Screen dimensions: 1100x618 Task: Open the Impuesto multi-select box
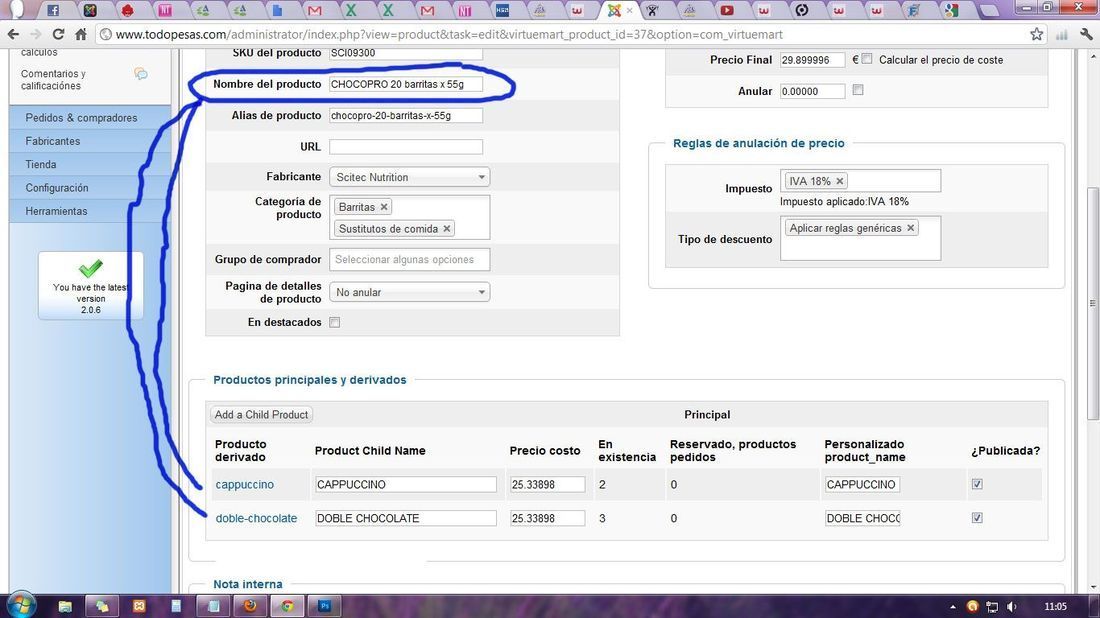coord(860,181)
